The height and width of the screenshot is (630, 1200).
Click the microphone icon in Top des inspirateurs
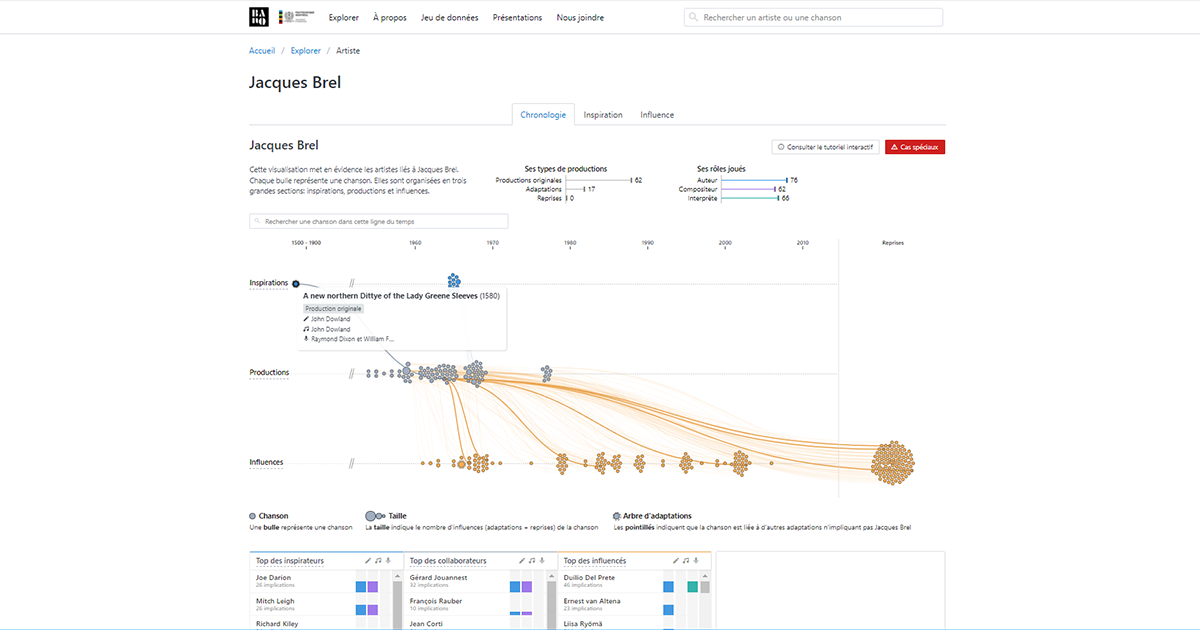coord(387,561)
